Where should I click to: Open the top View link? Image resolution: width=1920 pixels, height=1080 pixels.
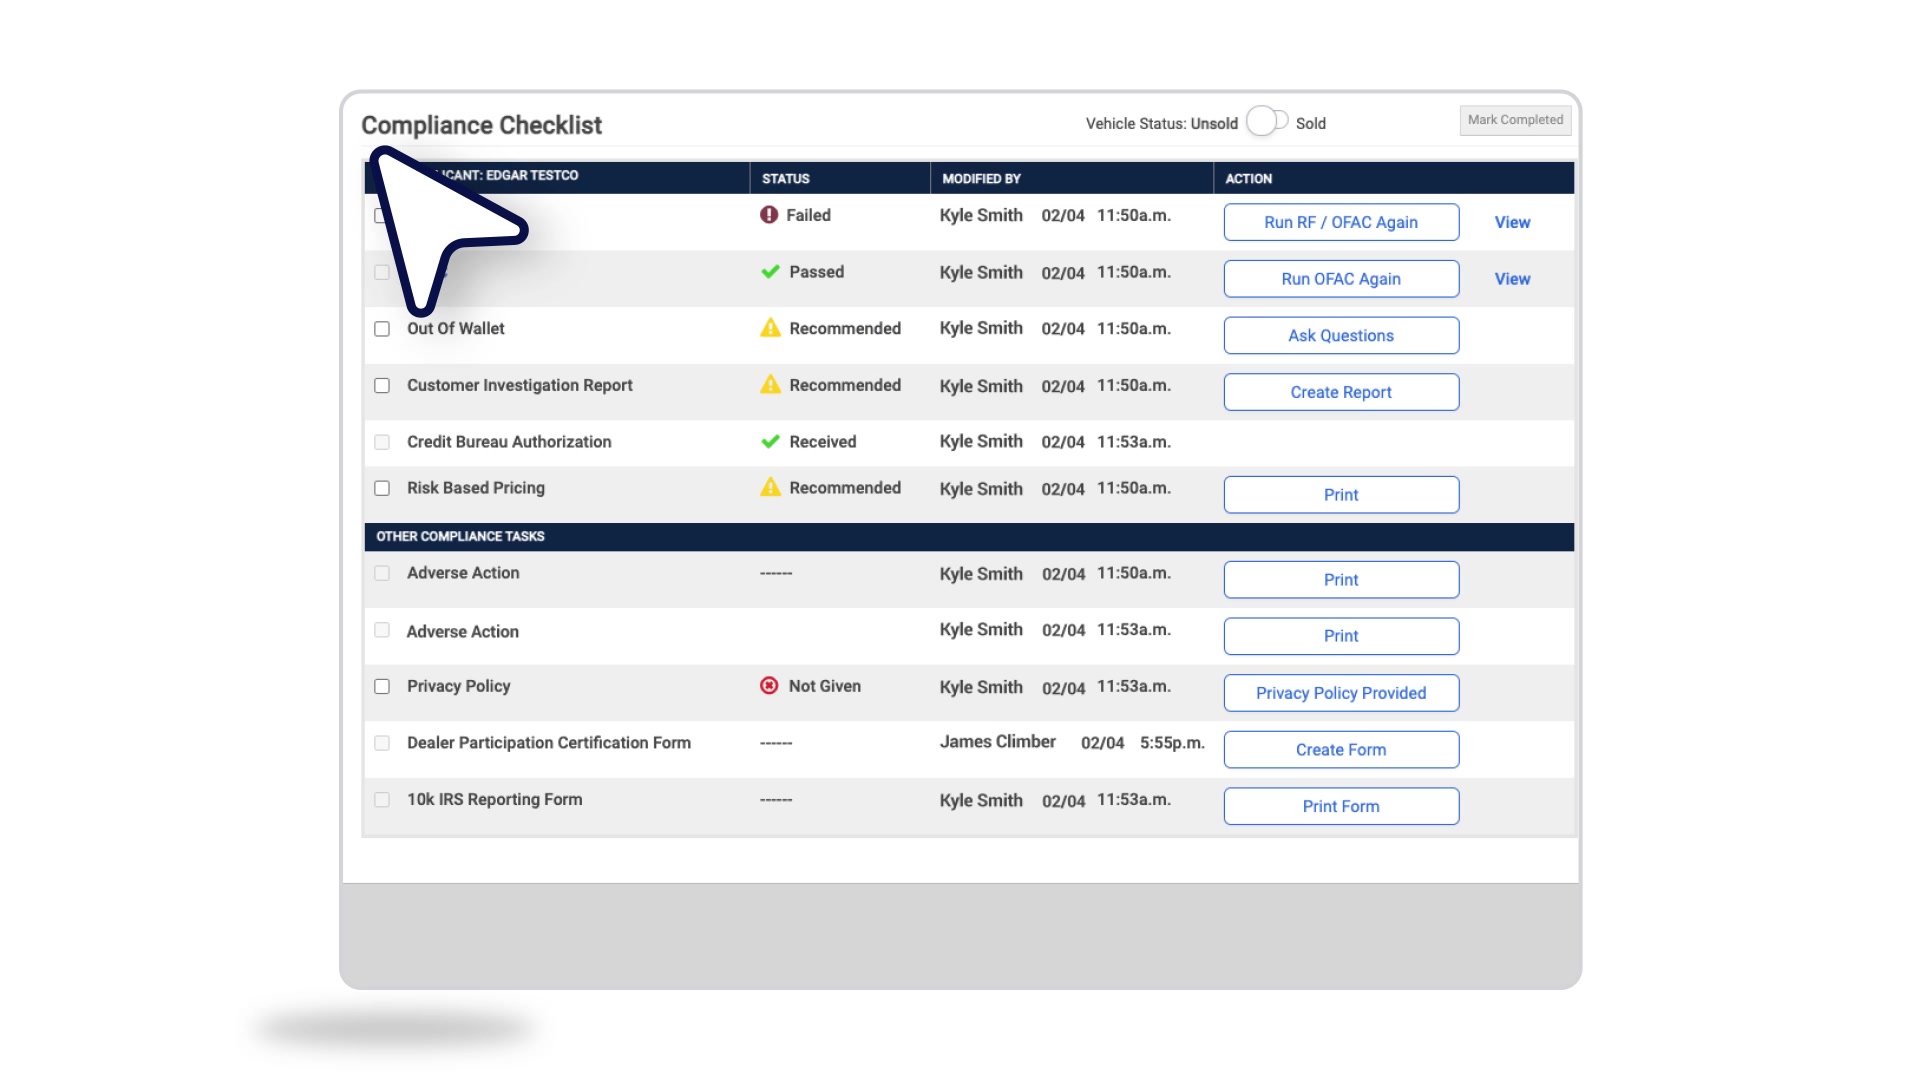1512,222
